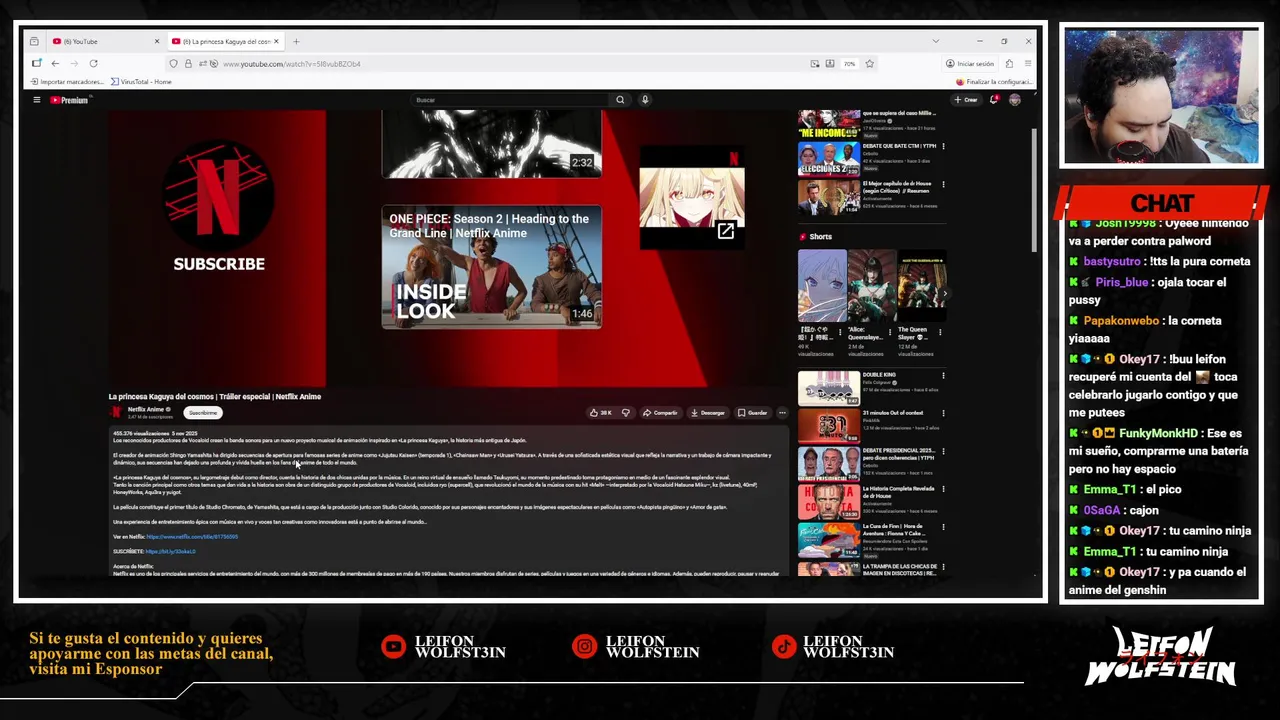Image resolution: width=1280 pixels, height=720 pixels.
Task: Open YouTube notifications bell
Action: 994,100
